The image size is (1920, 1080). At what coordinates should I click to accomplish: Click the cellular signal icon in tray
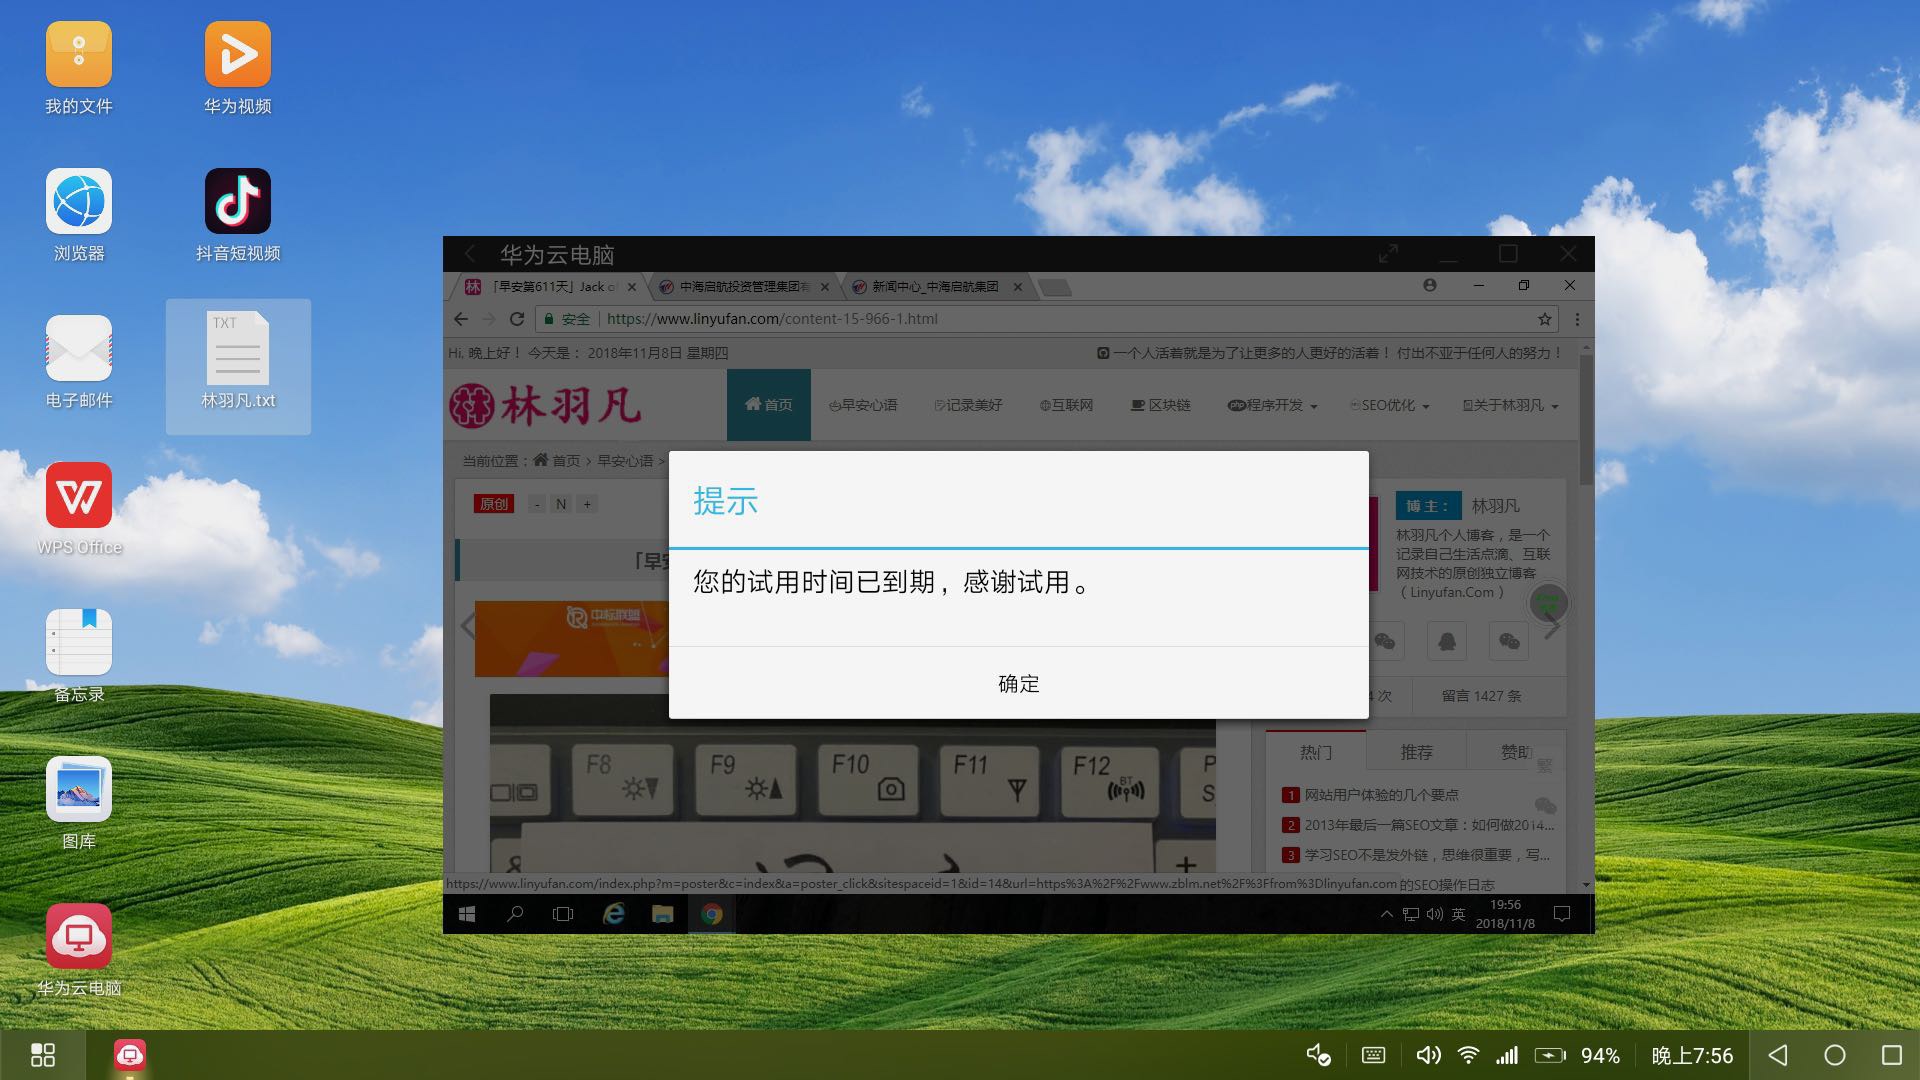click(1507, 1055)
